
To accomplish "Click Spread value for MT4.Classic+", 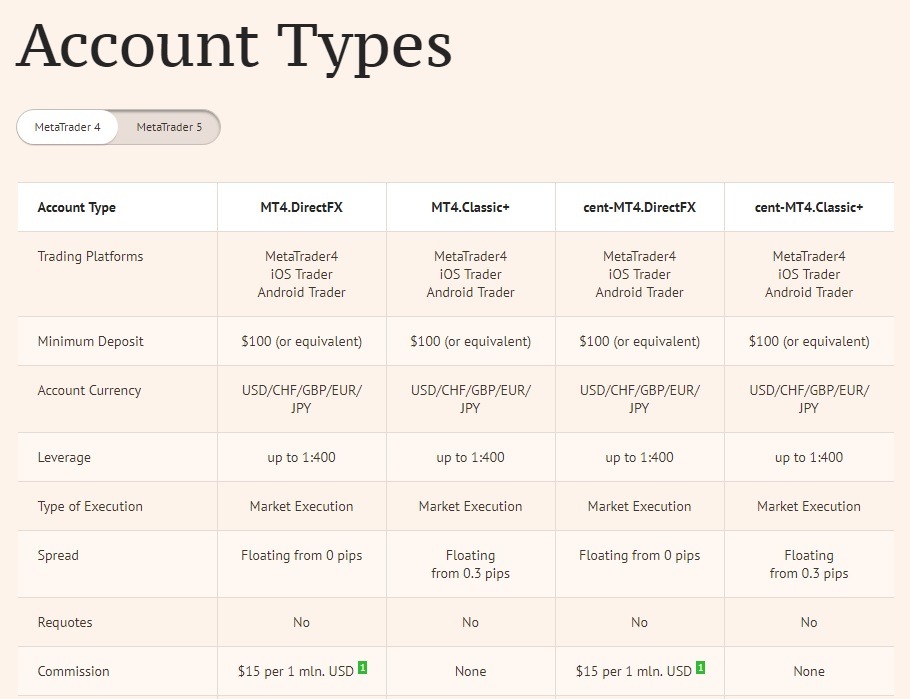I will 471,564.
